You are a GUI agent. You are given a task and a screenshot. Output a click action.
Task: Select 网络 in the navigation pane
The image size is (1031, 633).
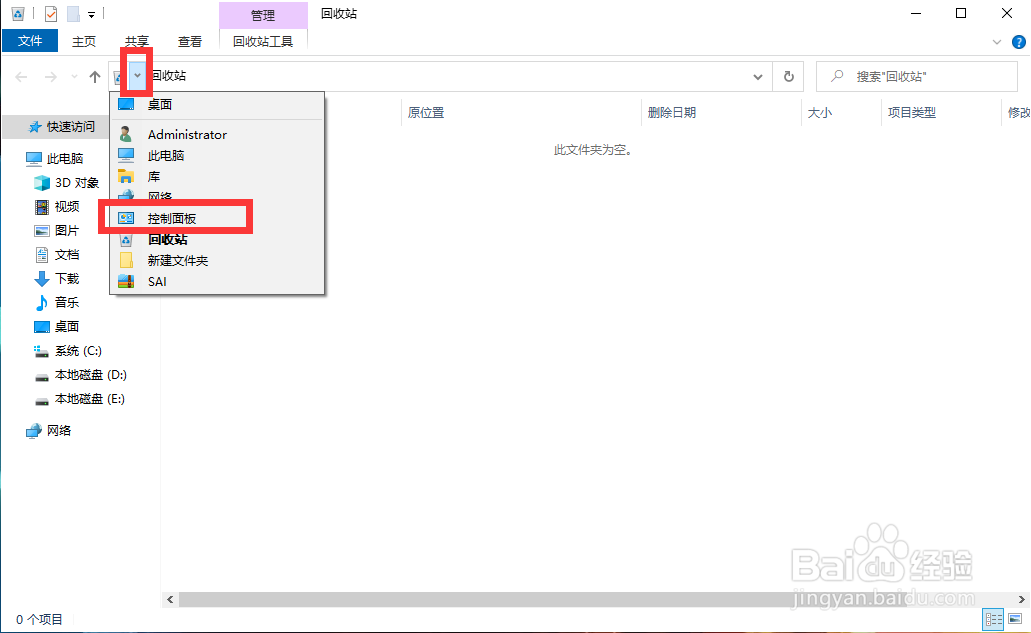[59, 431]
